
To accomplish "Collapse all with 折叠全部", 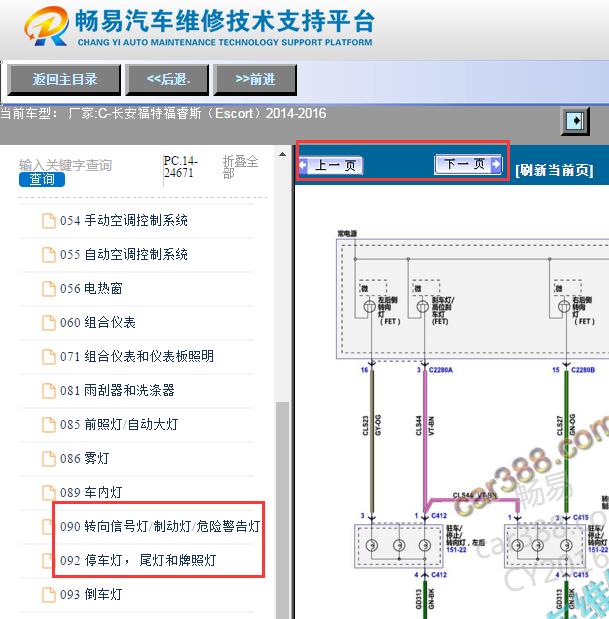I will click(x=240, y=167).
